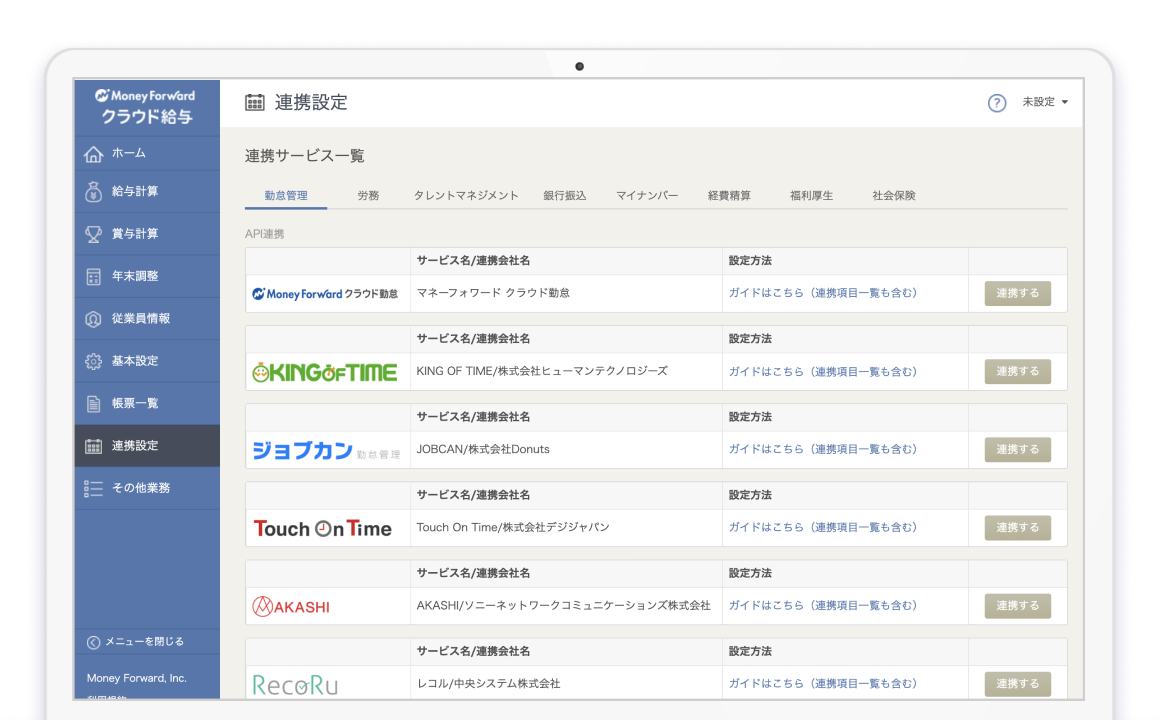The height and width of the screenshot is (720, 1160).
Task: Click the 年末調整 calculator icon
Action: tap(93, 277)
